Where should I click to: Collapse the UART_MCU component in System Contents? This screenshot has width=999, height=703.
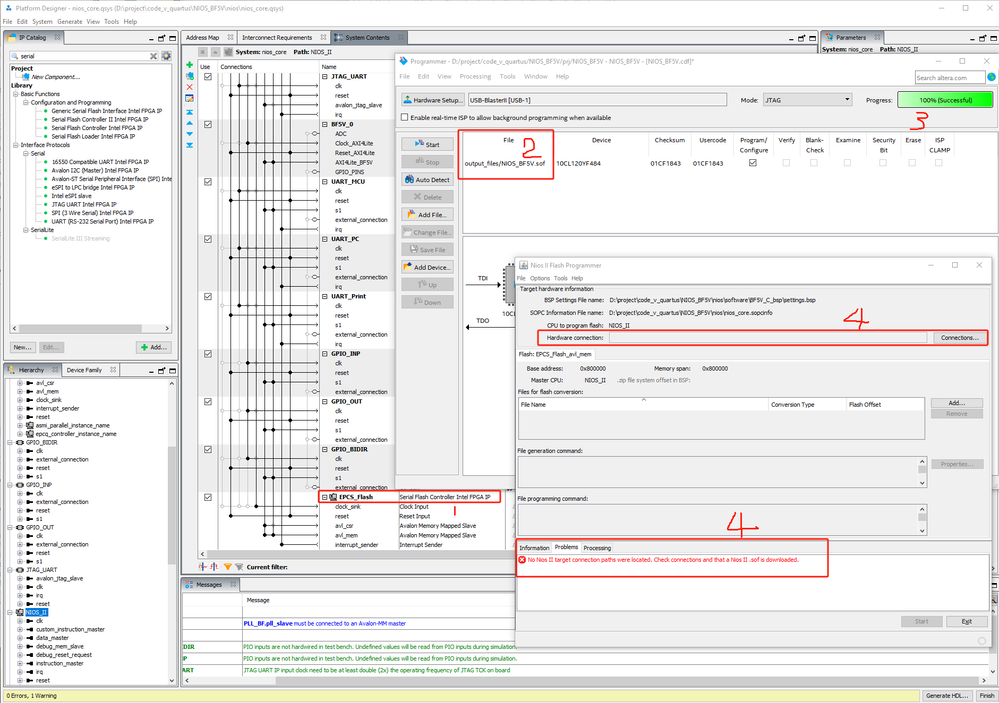pos(323,181)
